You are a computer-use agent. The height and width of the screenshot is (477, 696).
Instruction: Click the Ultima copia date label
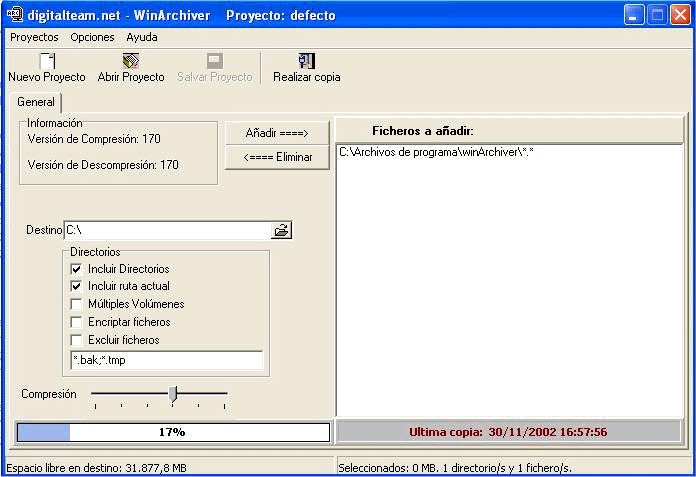click(x=508, y=432)
